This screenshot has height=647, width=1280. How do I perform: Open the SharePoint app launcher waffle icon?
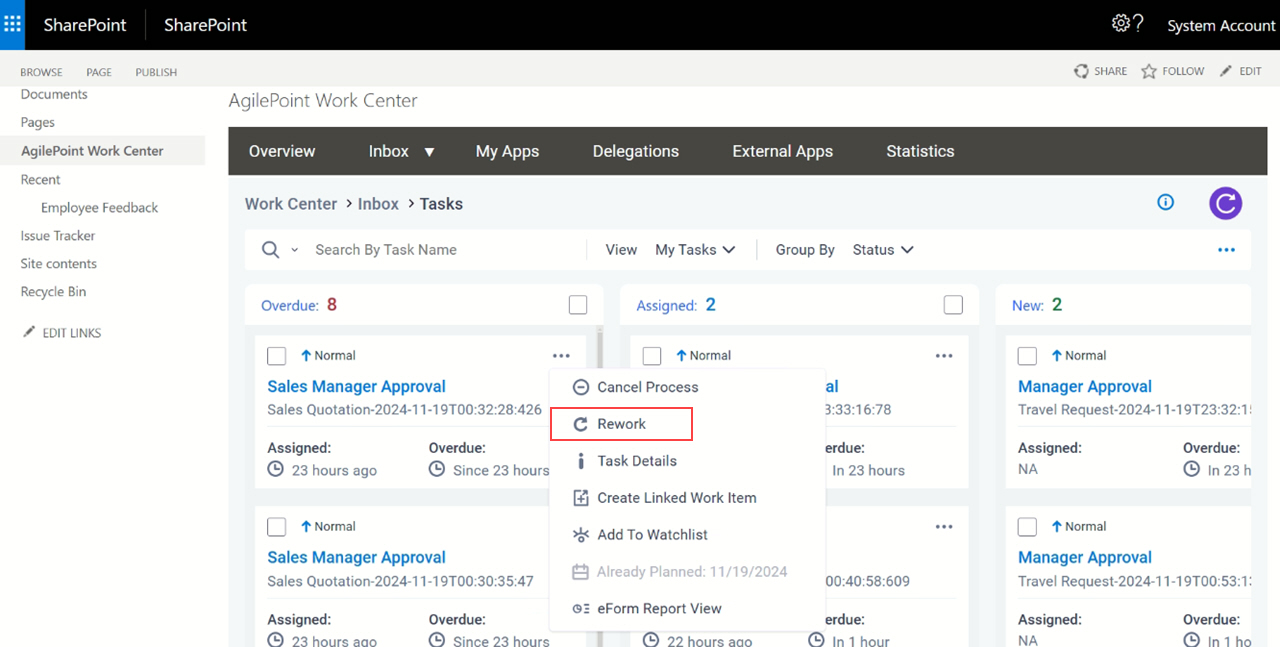[13, 25]
